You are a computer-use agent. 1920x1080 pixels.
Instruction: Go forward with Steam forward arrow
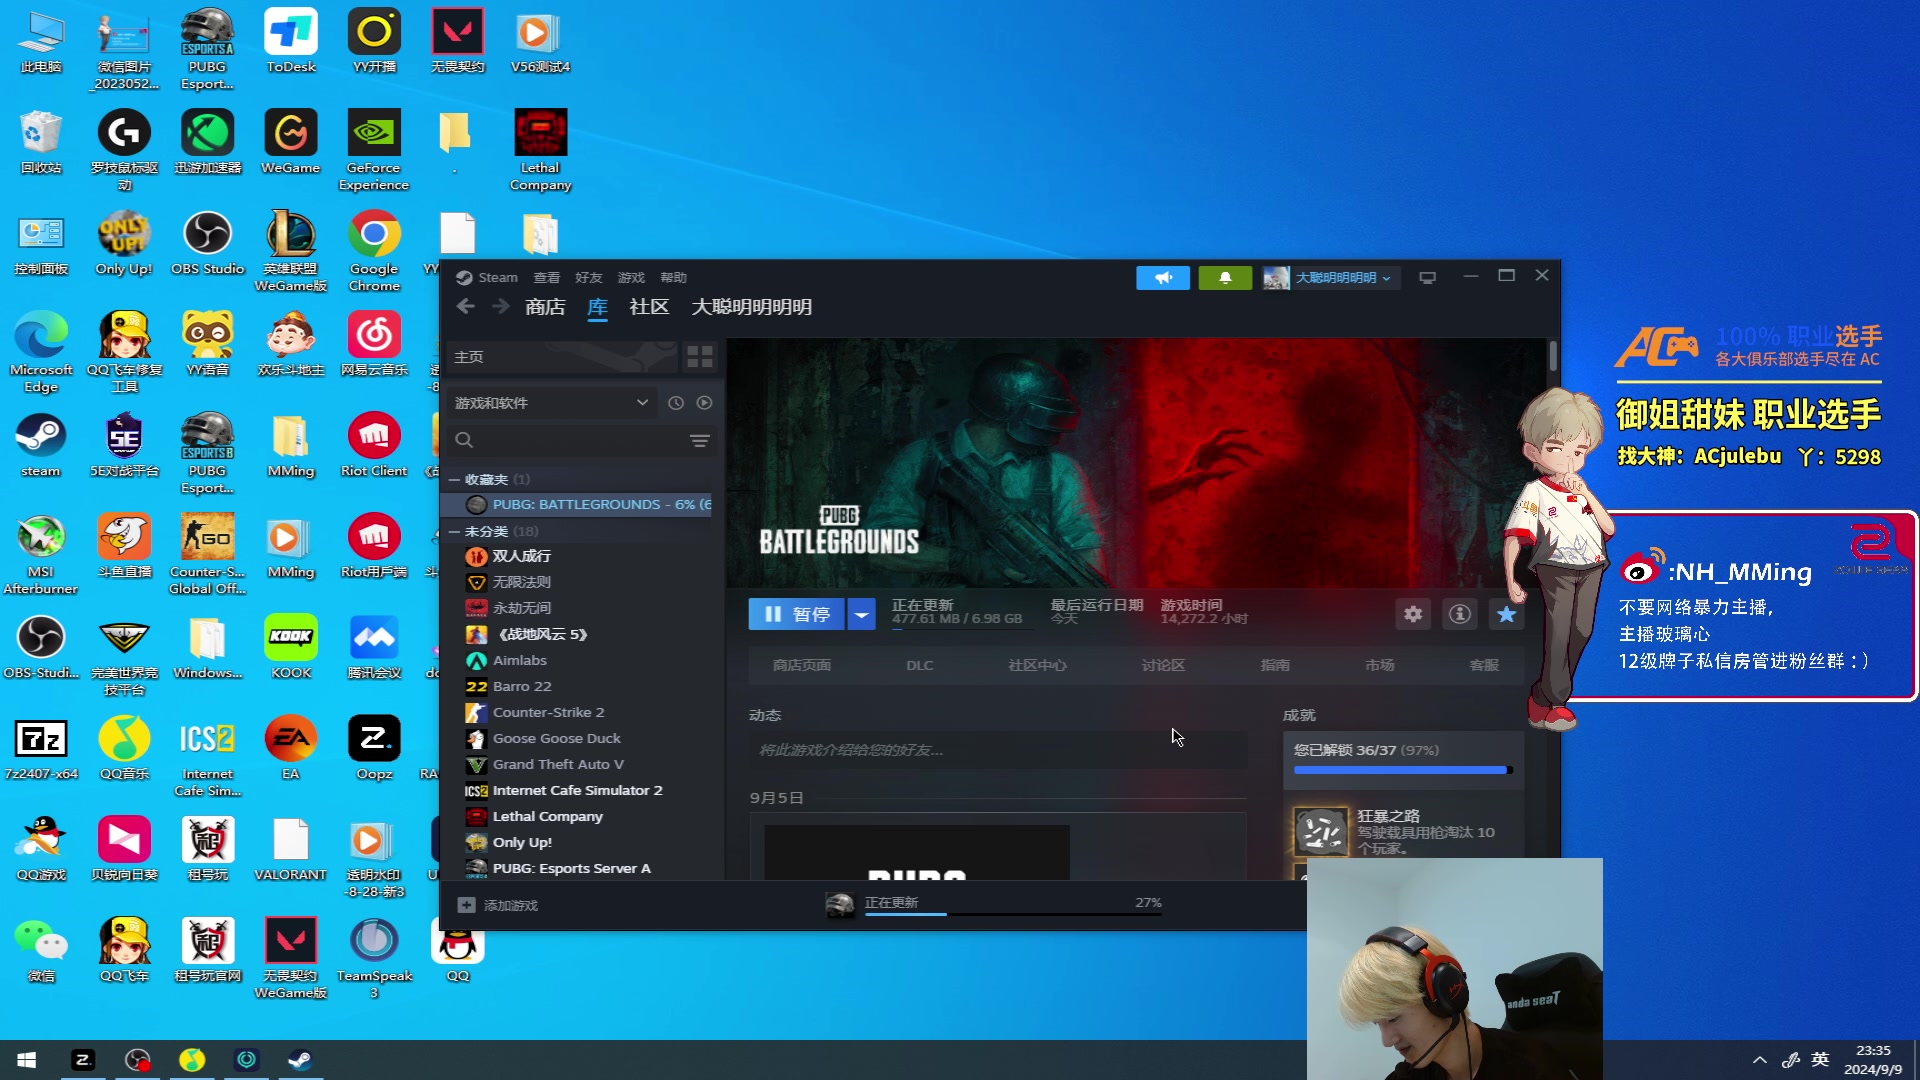(x=500, y=307)
